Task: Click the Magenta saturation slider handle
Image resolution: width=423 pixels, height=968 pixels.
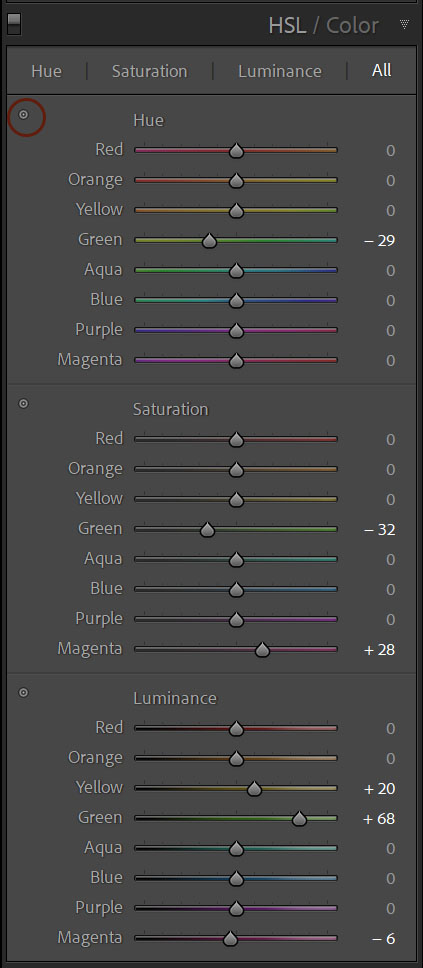Action: (x=262, y=649)
